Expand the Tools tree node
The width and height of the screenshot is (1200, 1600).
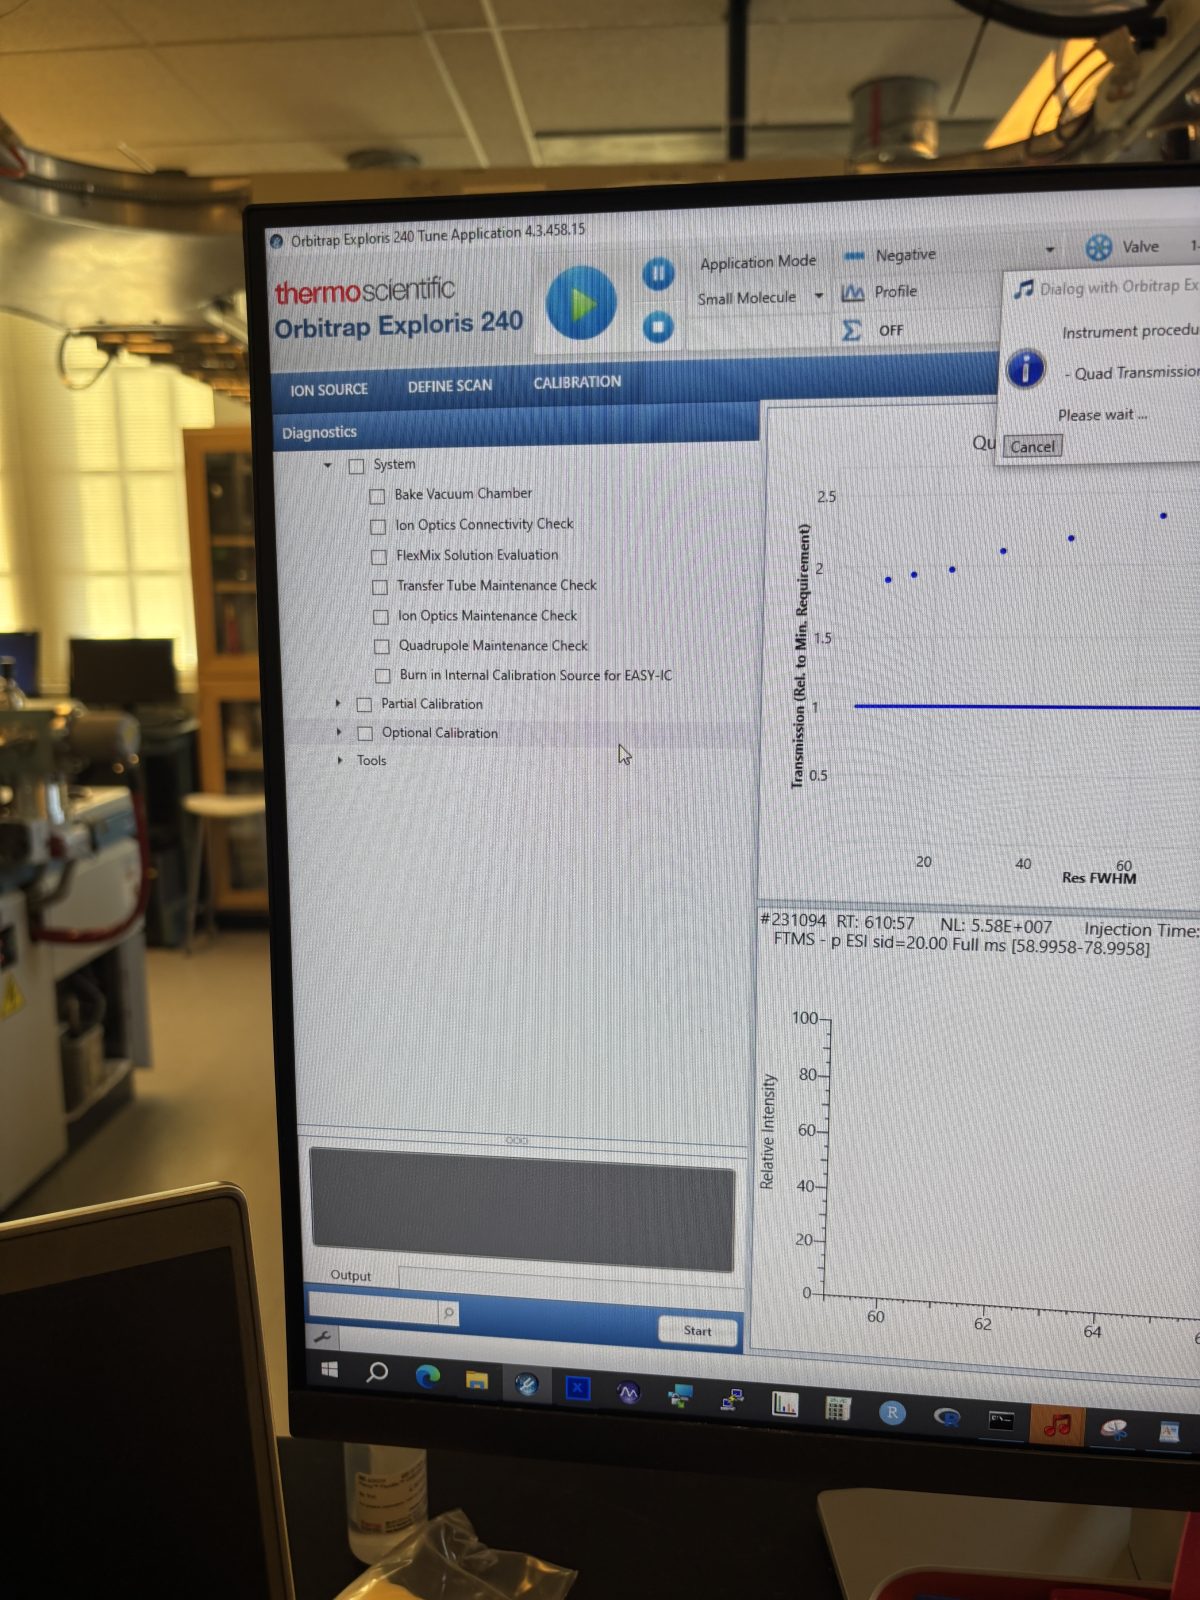pyautogui.click(x=340, y=760)
